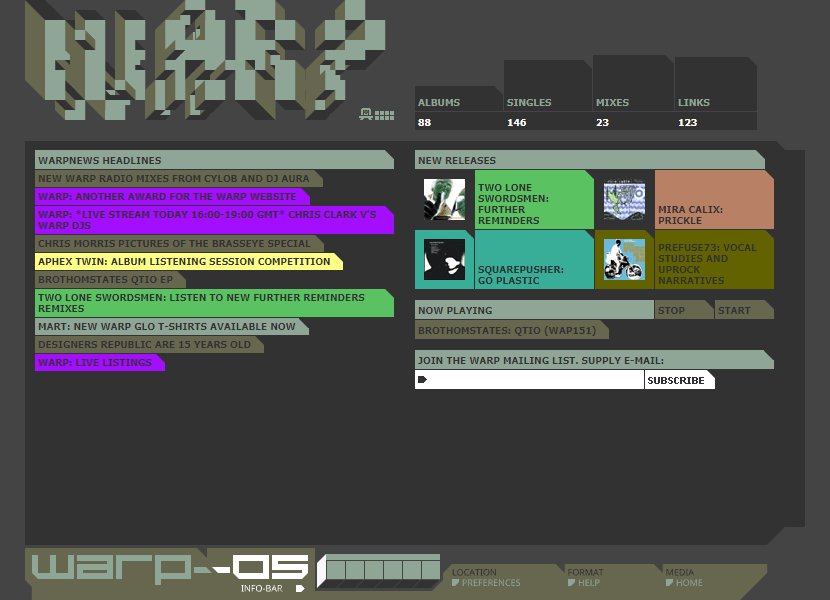The width and height of the screenshot is (830, 600).
Task: Open the Links tab
Action: click(715, 84)
